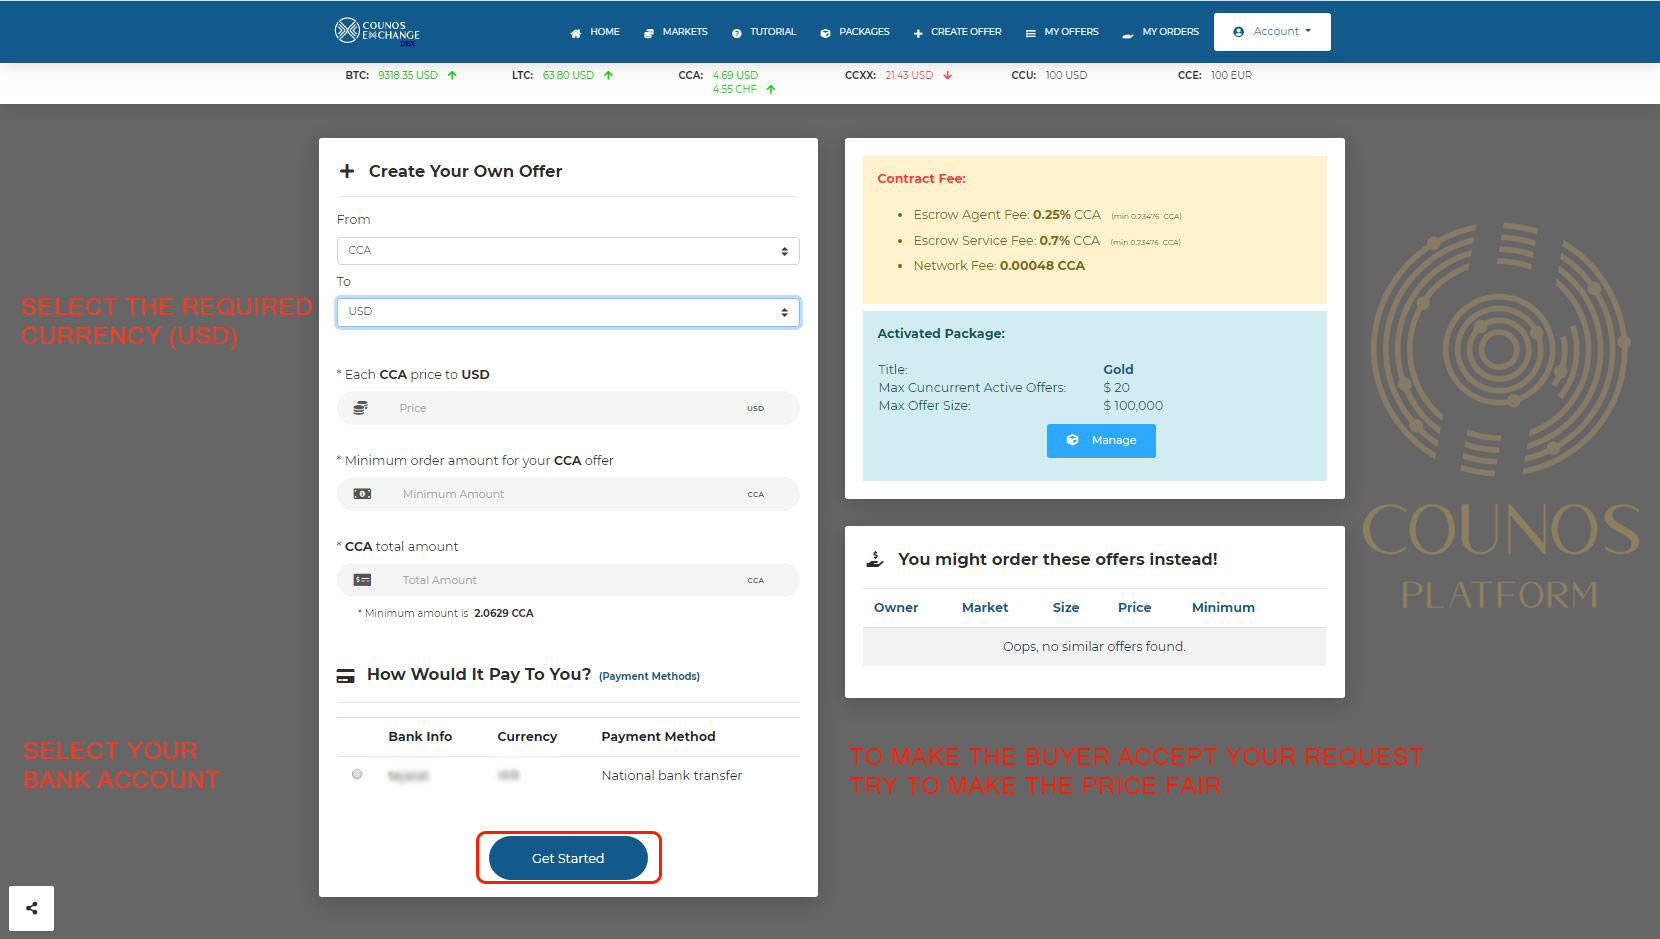Click the CCA green up arrow
The image size is (1660, 939).
[x=771, y=89]
